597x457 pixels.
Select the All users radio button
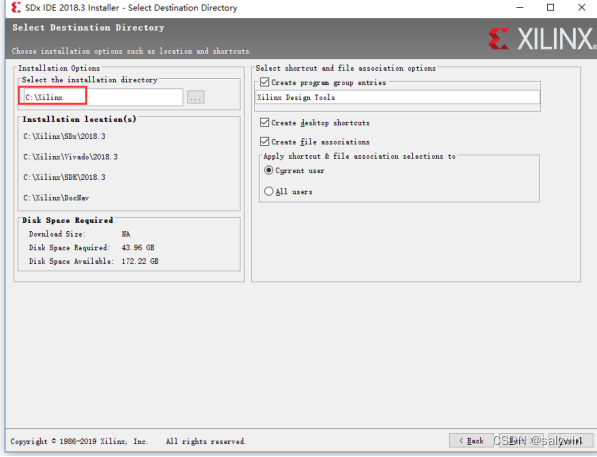269,191
